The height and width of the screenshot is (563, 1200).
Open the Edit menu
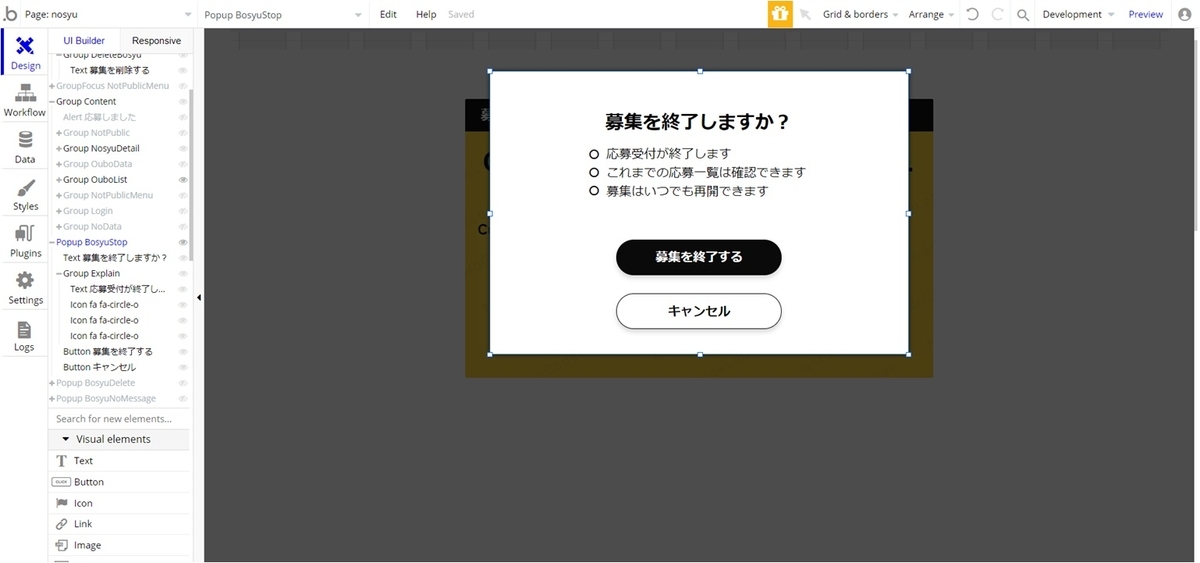click(x=388, y=14)
